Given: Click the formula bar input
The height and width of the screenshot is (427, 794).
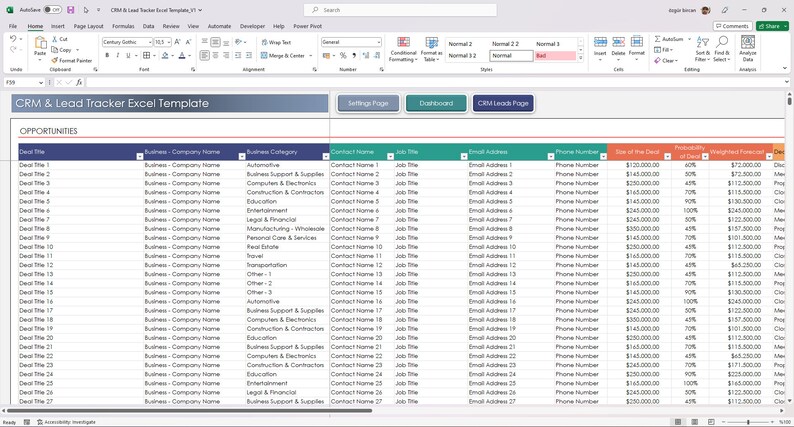Looking at the screenshot, I should pyautogui.click(x=435, y=82).
